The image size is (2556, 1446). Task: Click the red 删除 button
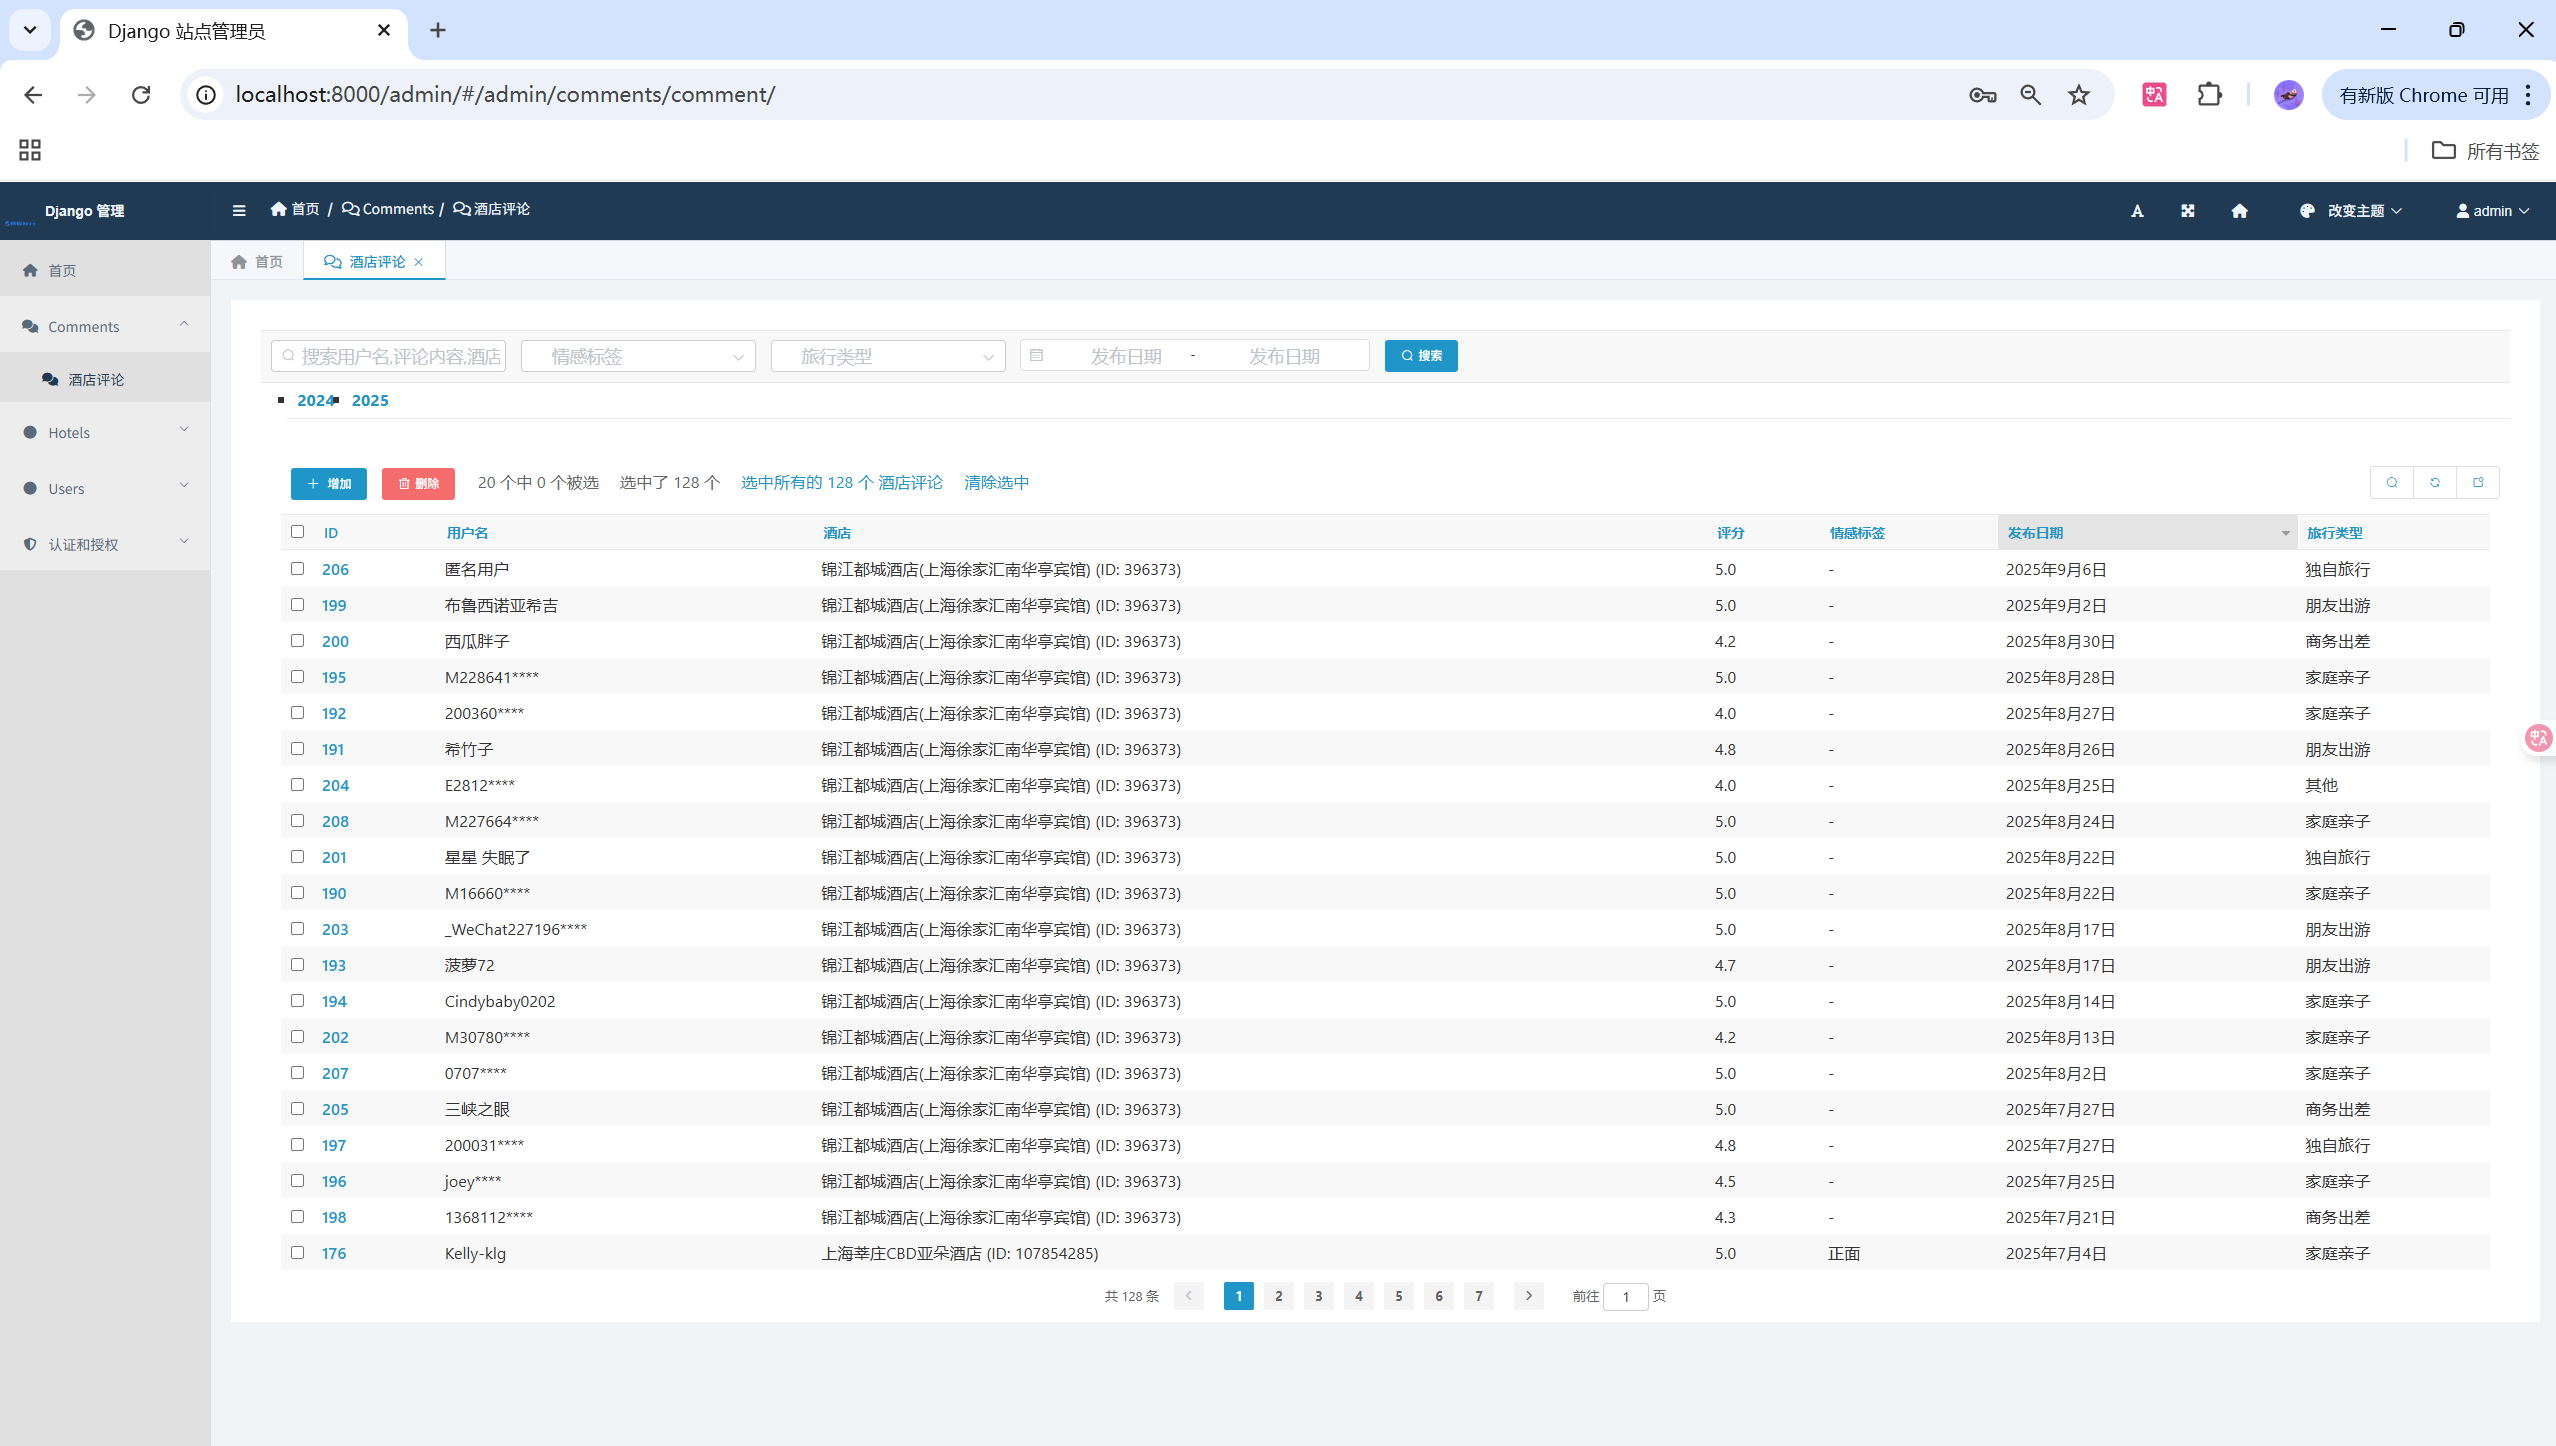click(x=418, y=484)
